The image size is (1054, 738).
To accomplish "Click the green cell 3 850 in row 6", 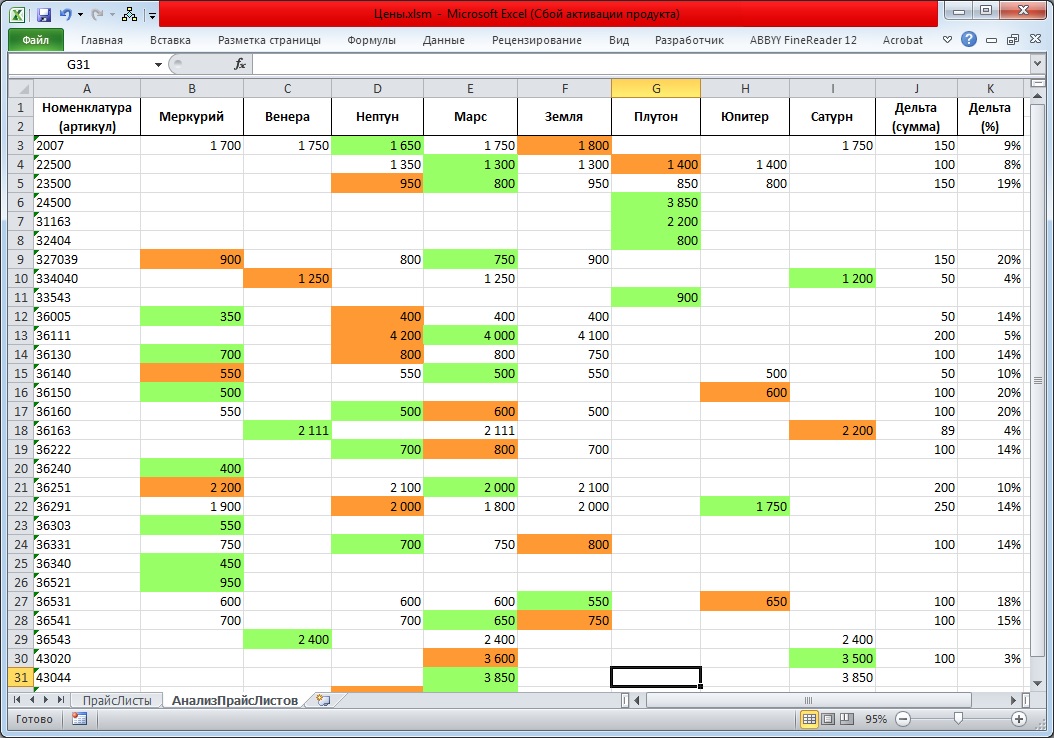I will coord(656,202).
